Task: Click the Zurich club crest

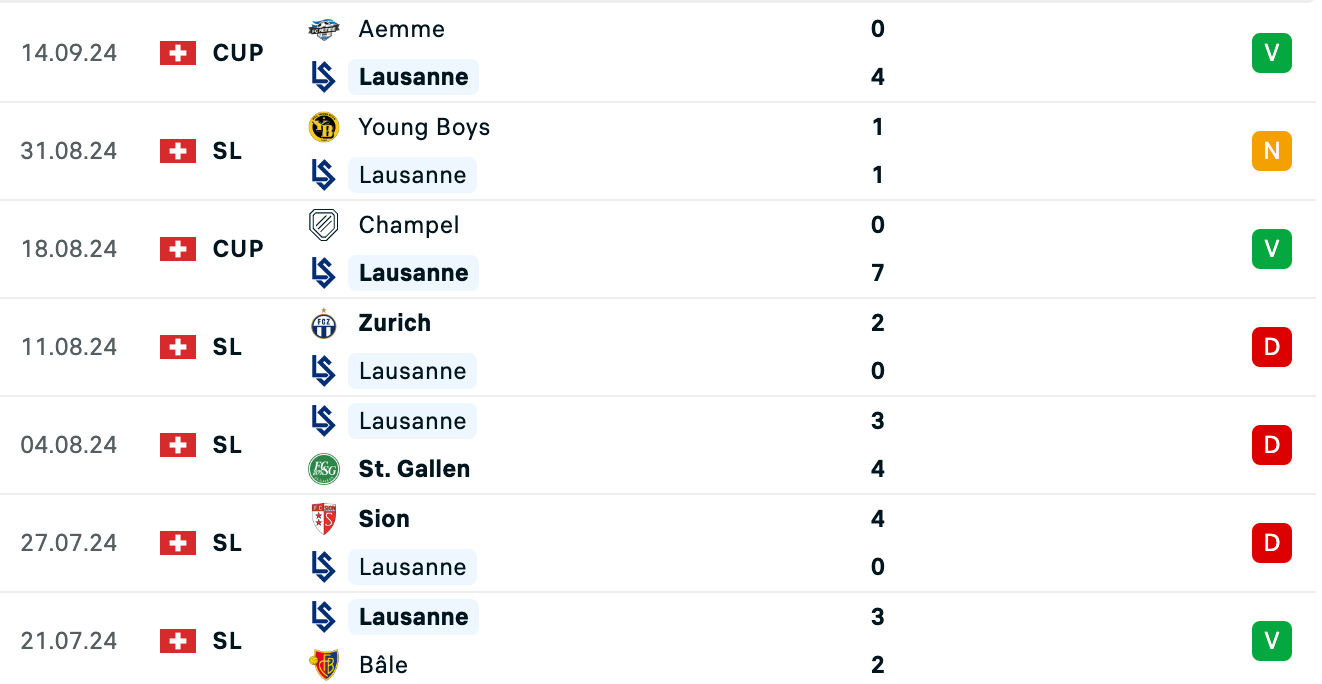Action: pyautogui.click(x=324, y=323)
